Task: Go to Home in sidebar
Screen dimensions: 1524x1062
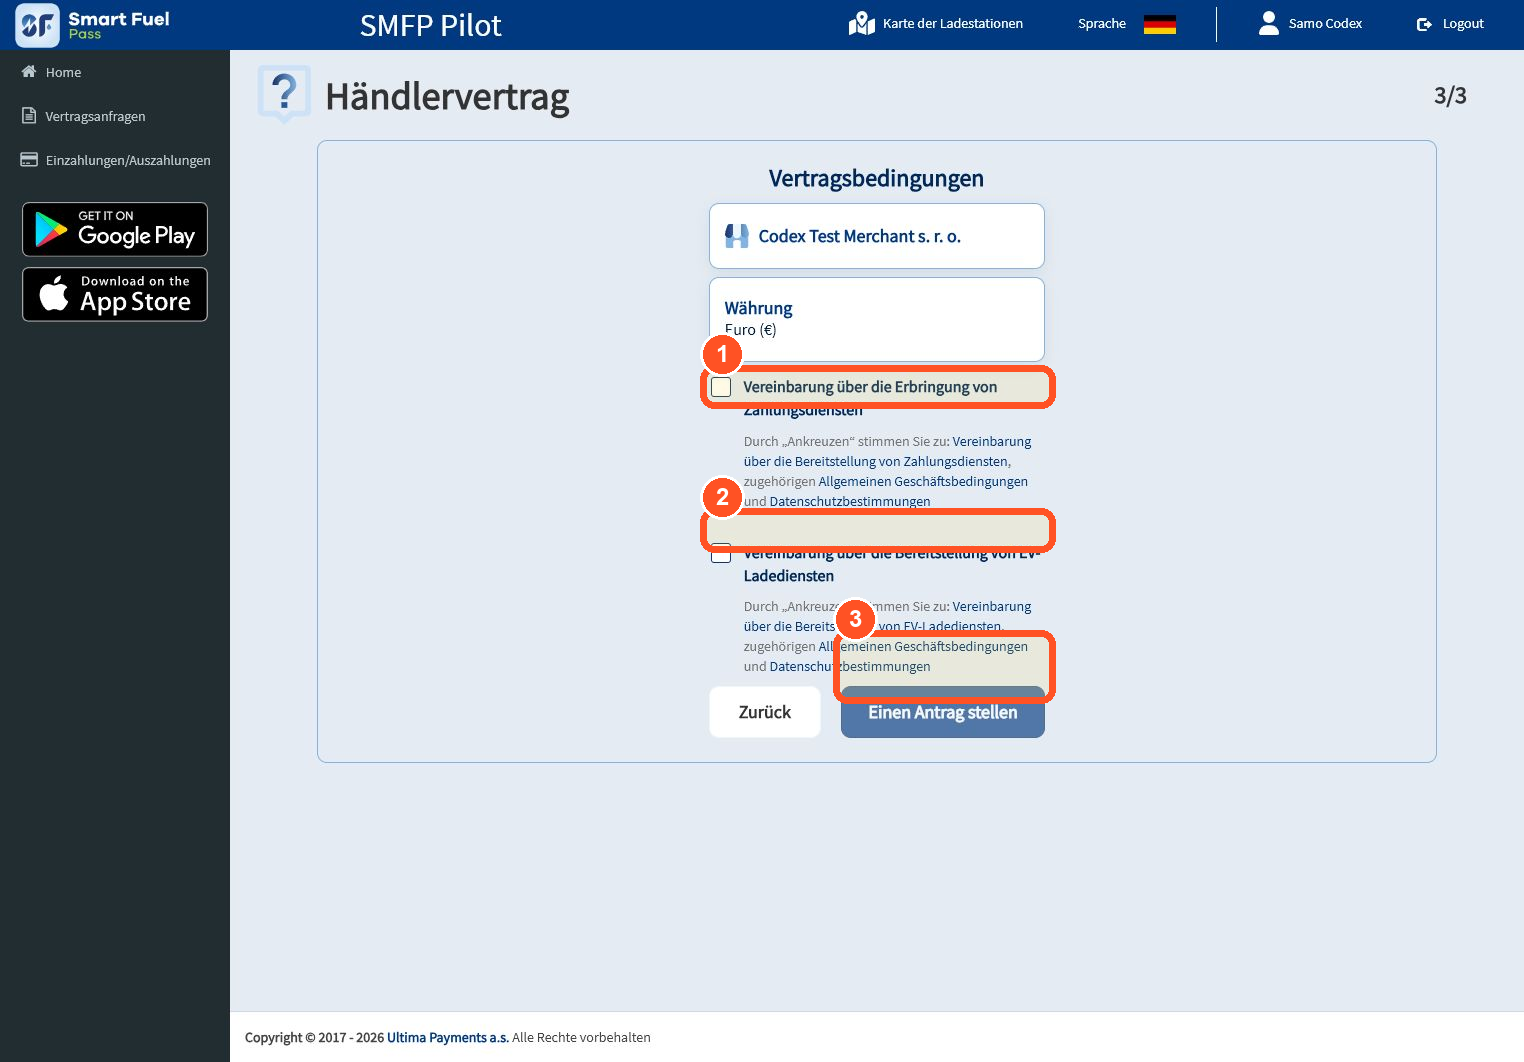Action: (63, 72)
